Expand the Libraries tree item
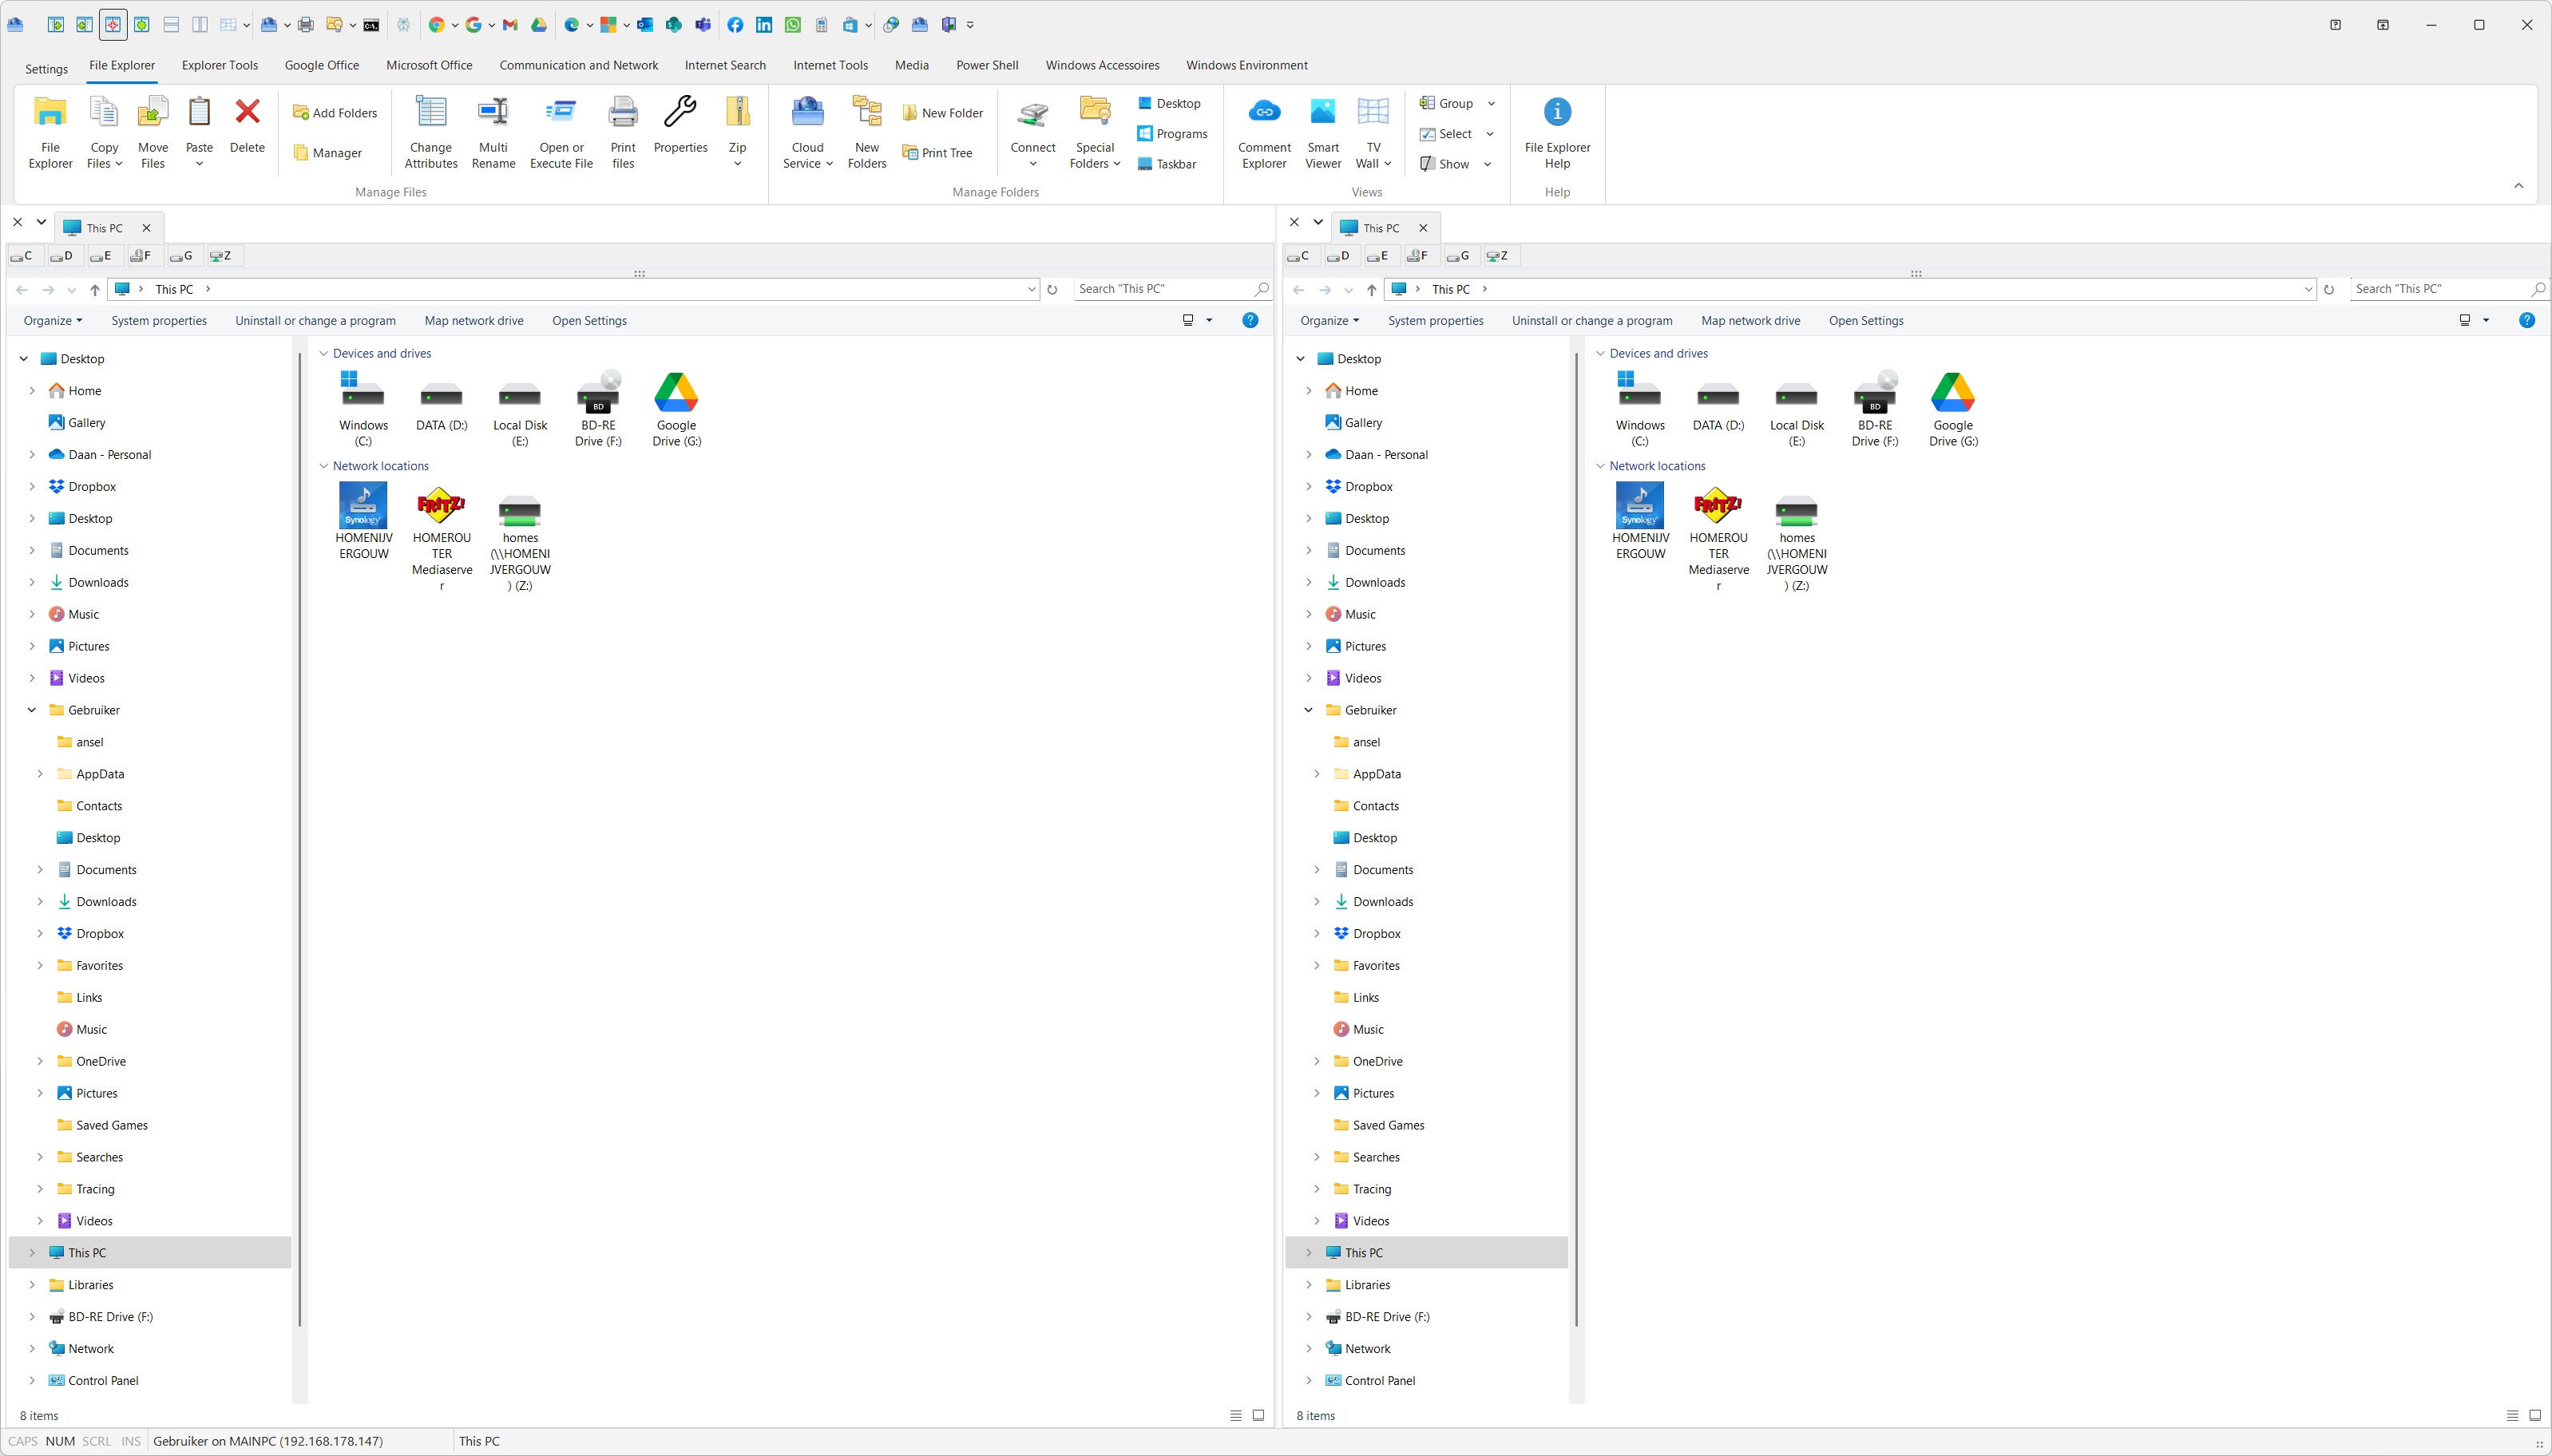2552x1456 pixels. (x=32, y=1284)
